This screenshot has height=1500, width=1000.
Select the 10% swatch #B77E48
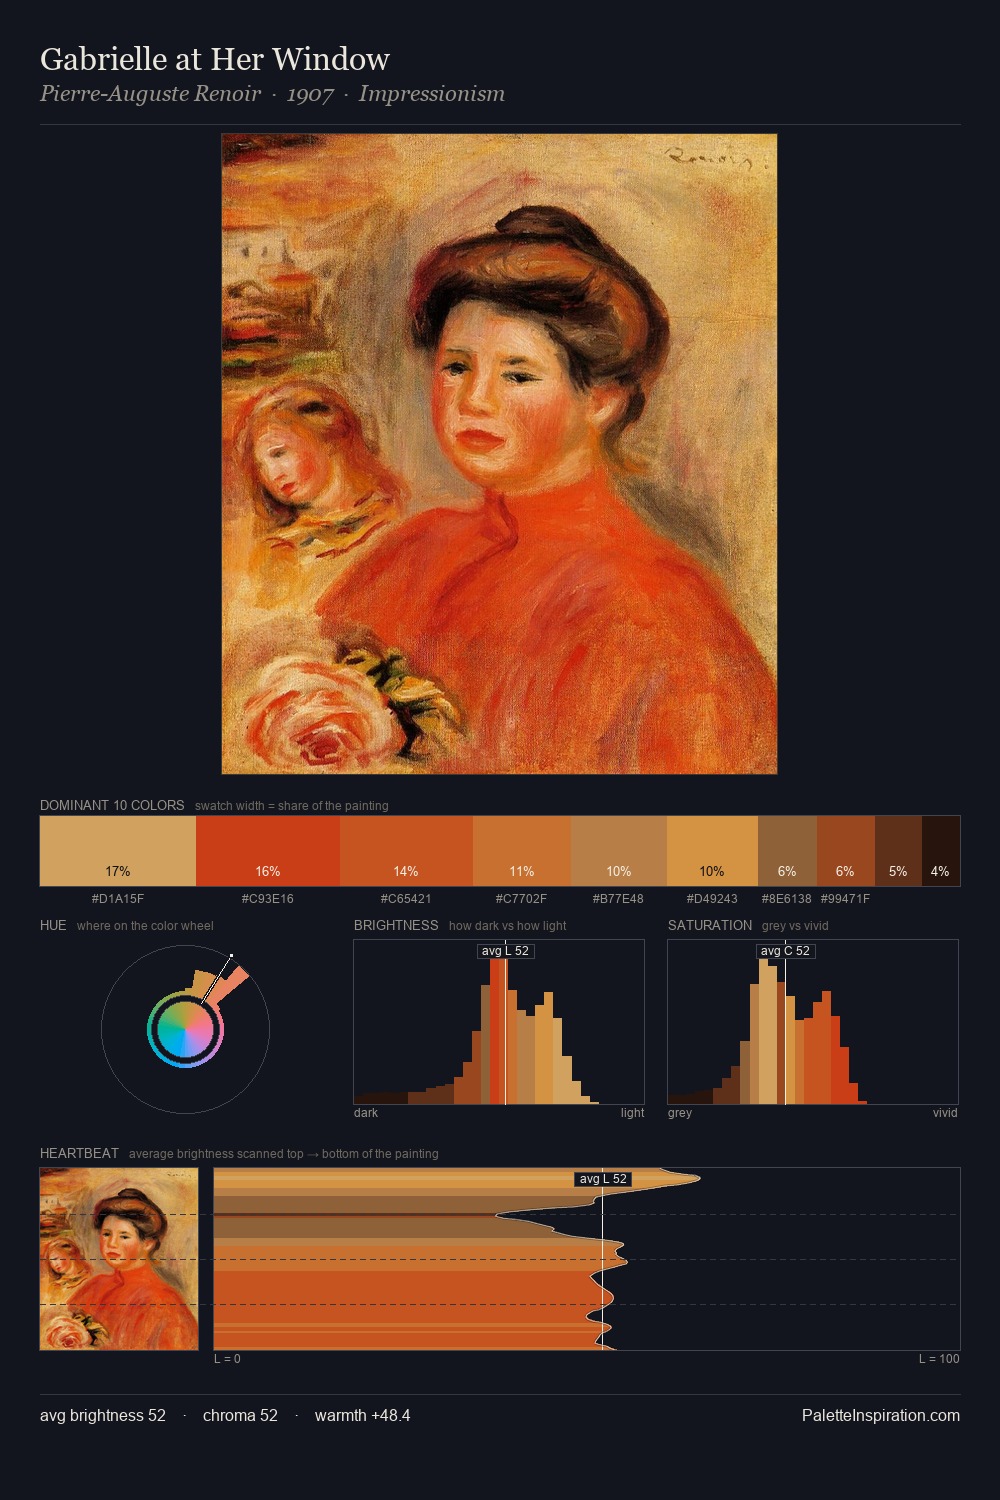619,851
